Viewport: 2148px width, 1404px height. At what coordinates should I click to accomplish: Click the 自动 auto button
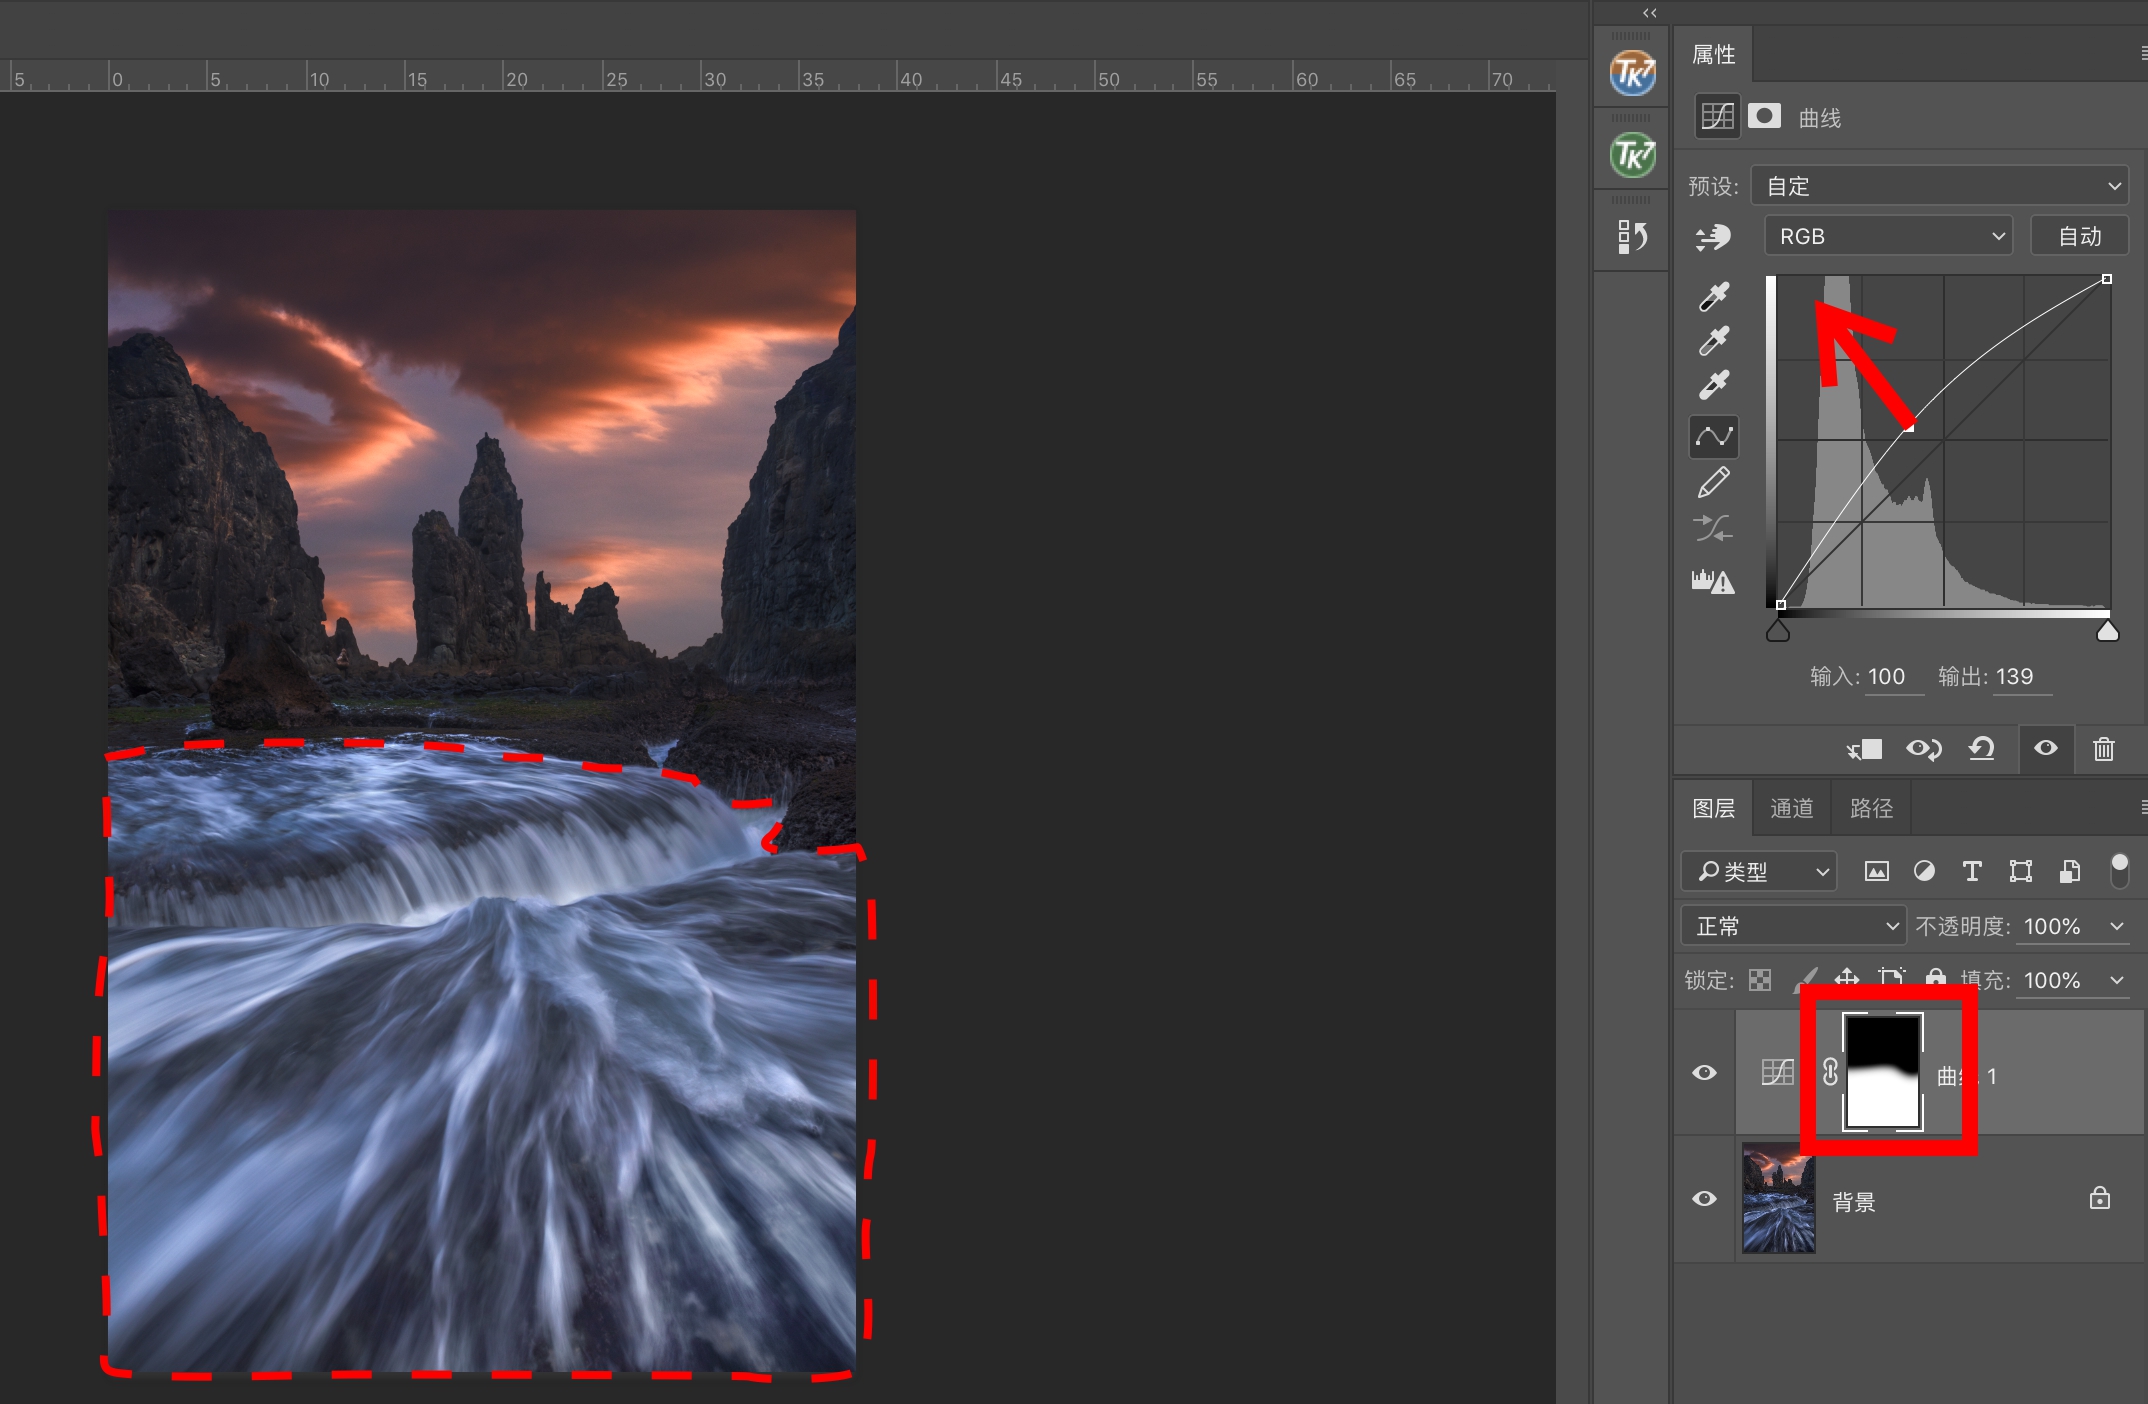click(2079, 236)
